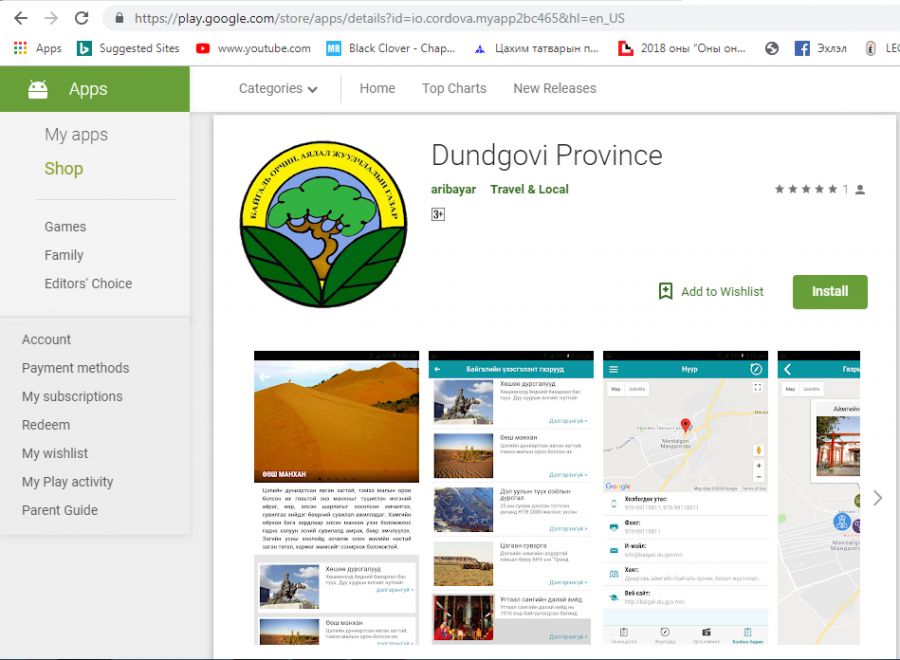Screen dimensions: 900x660
Task: Install the Dundgovi Province app
Action: coord(830,292)
